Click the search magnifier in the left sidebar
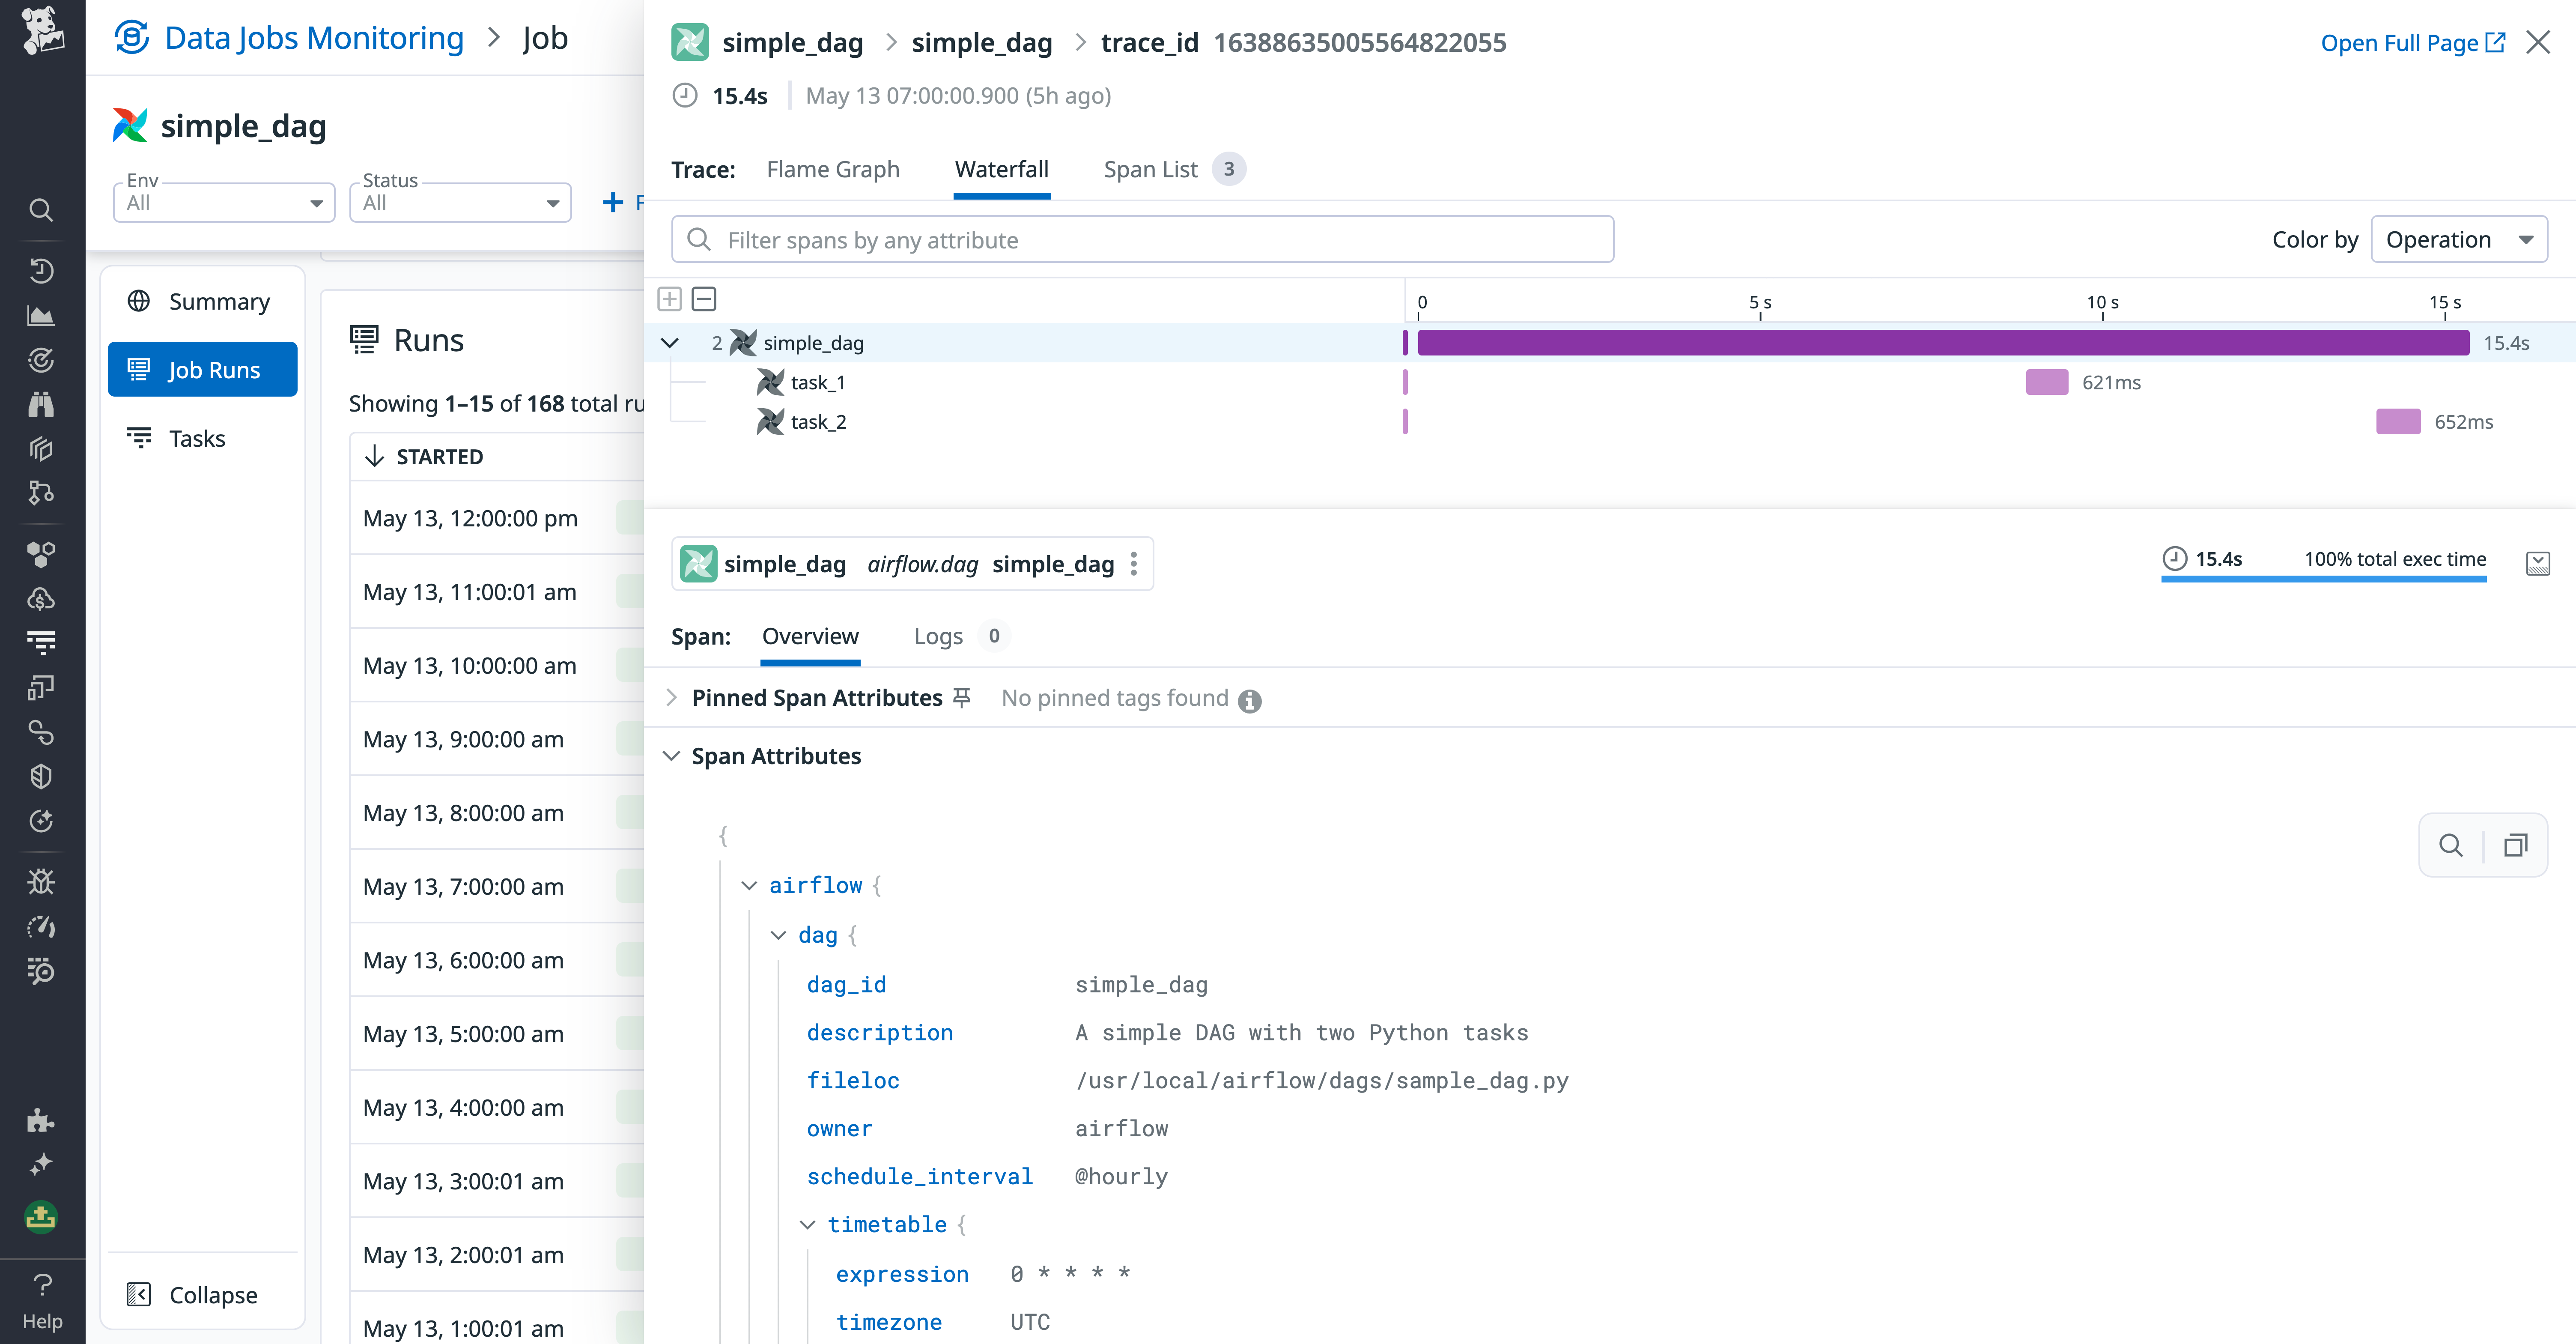2576x1344 pixels. click(x=41, y=210)
